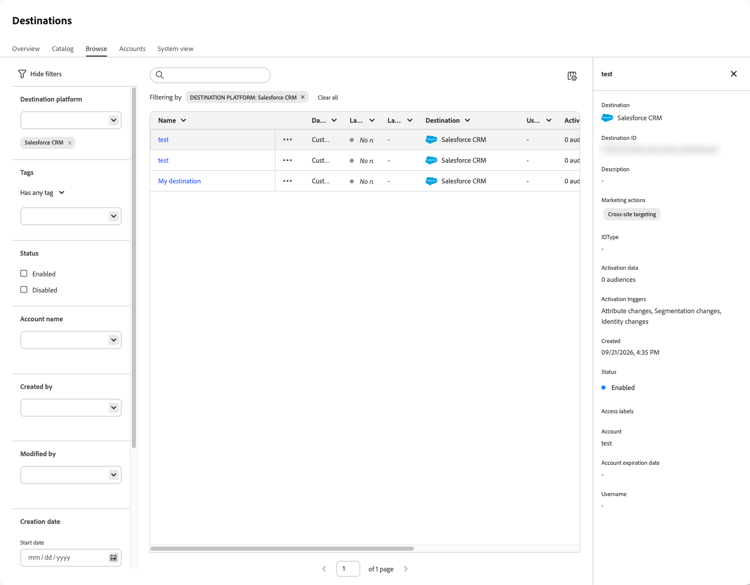Open the more actions menu for My destination
The width and height of the screenshot is (750, 585).
[287, 181]
